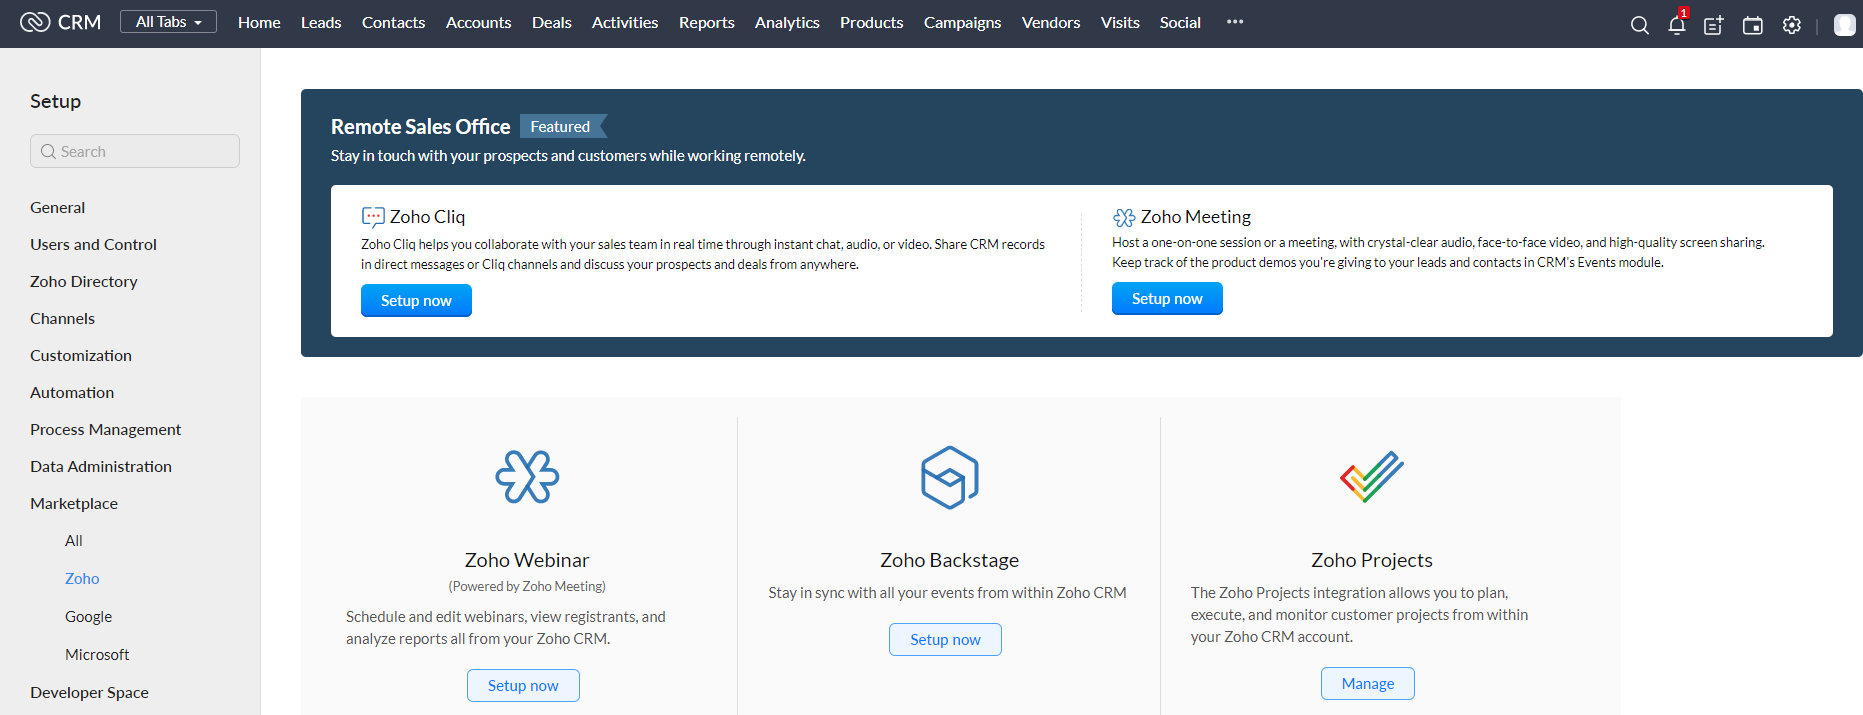Click the Zoho Backstage title

click(949, 560)
